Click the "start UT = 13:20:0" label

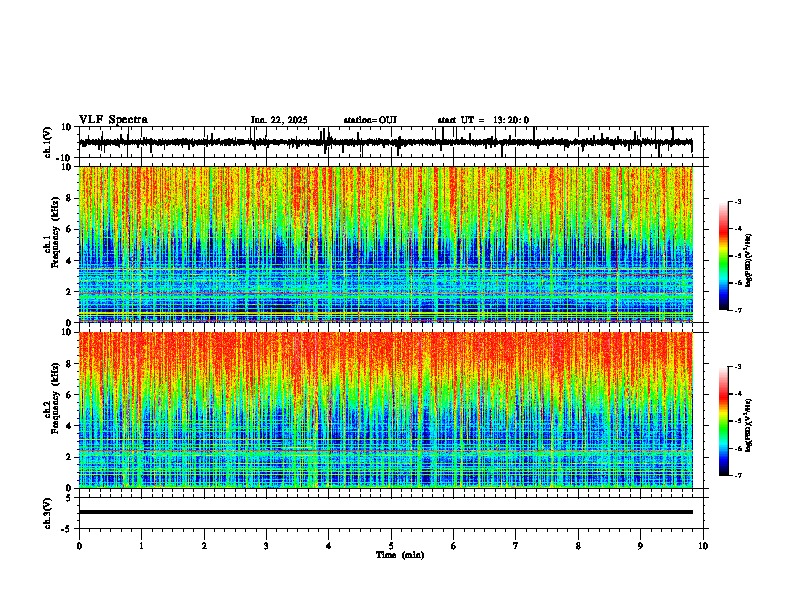483,120
